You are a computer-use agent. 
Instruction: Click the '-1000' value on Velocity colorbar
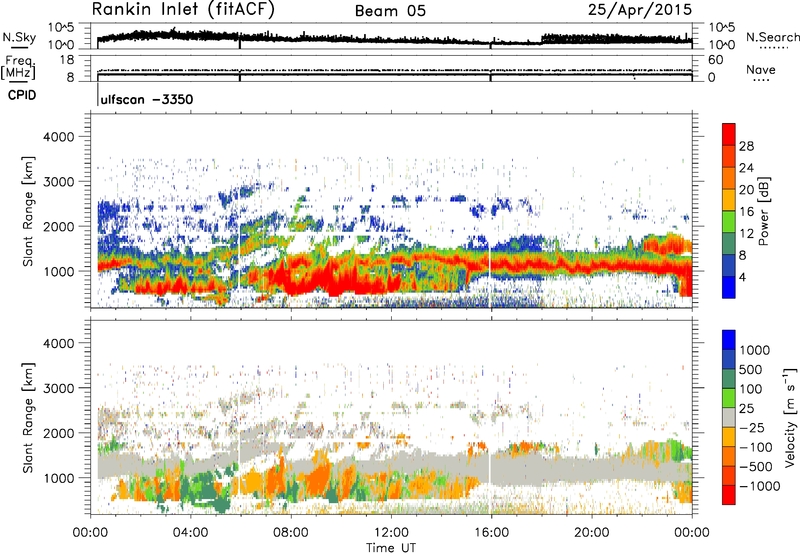point(760,486)
